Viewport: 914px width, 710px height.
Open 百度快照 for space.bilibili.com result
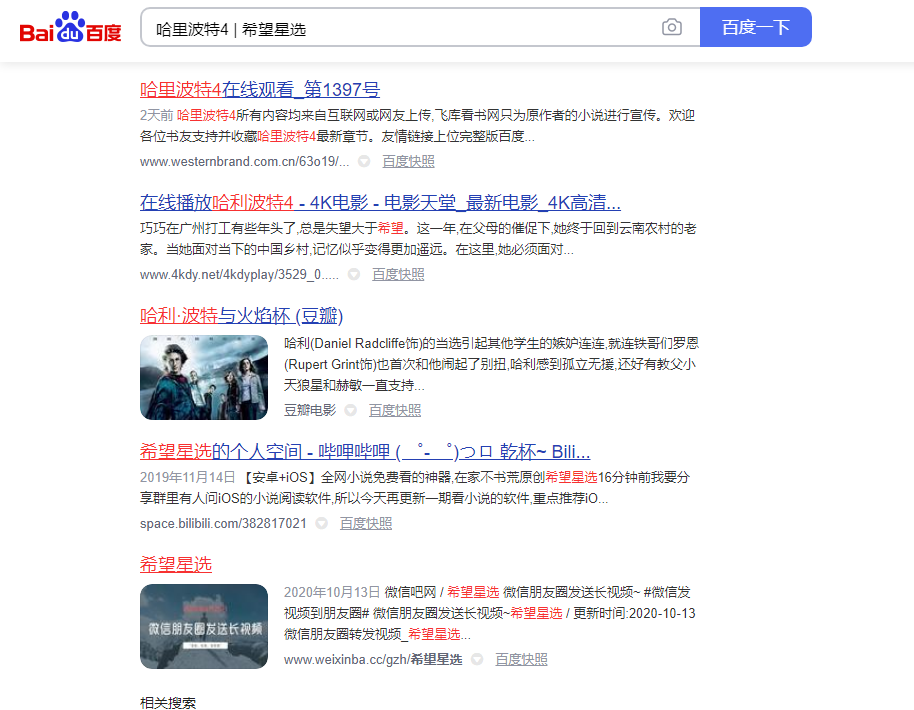pos(365,523)
